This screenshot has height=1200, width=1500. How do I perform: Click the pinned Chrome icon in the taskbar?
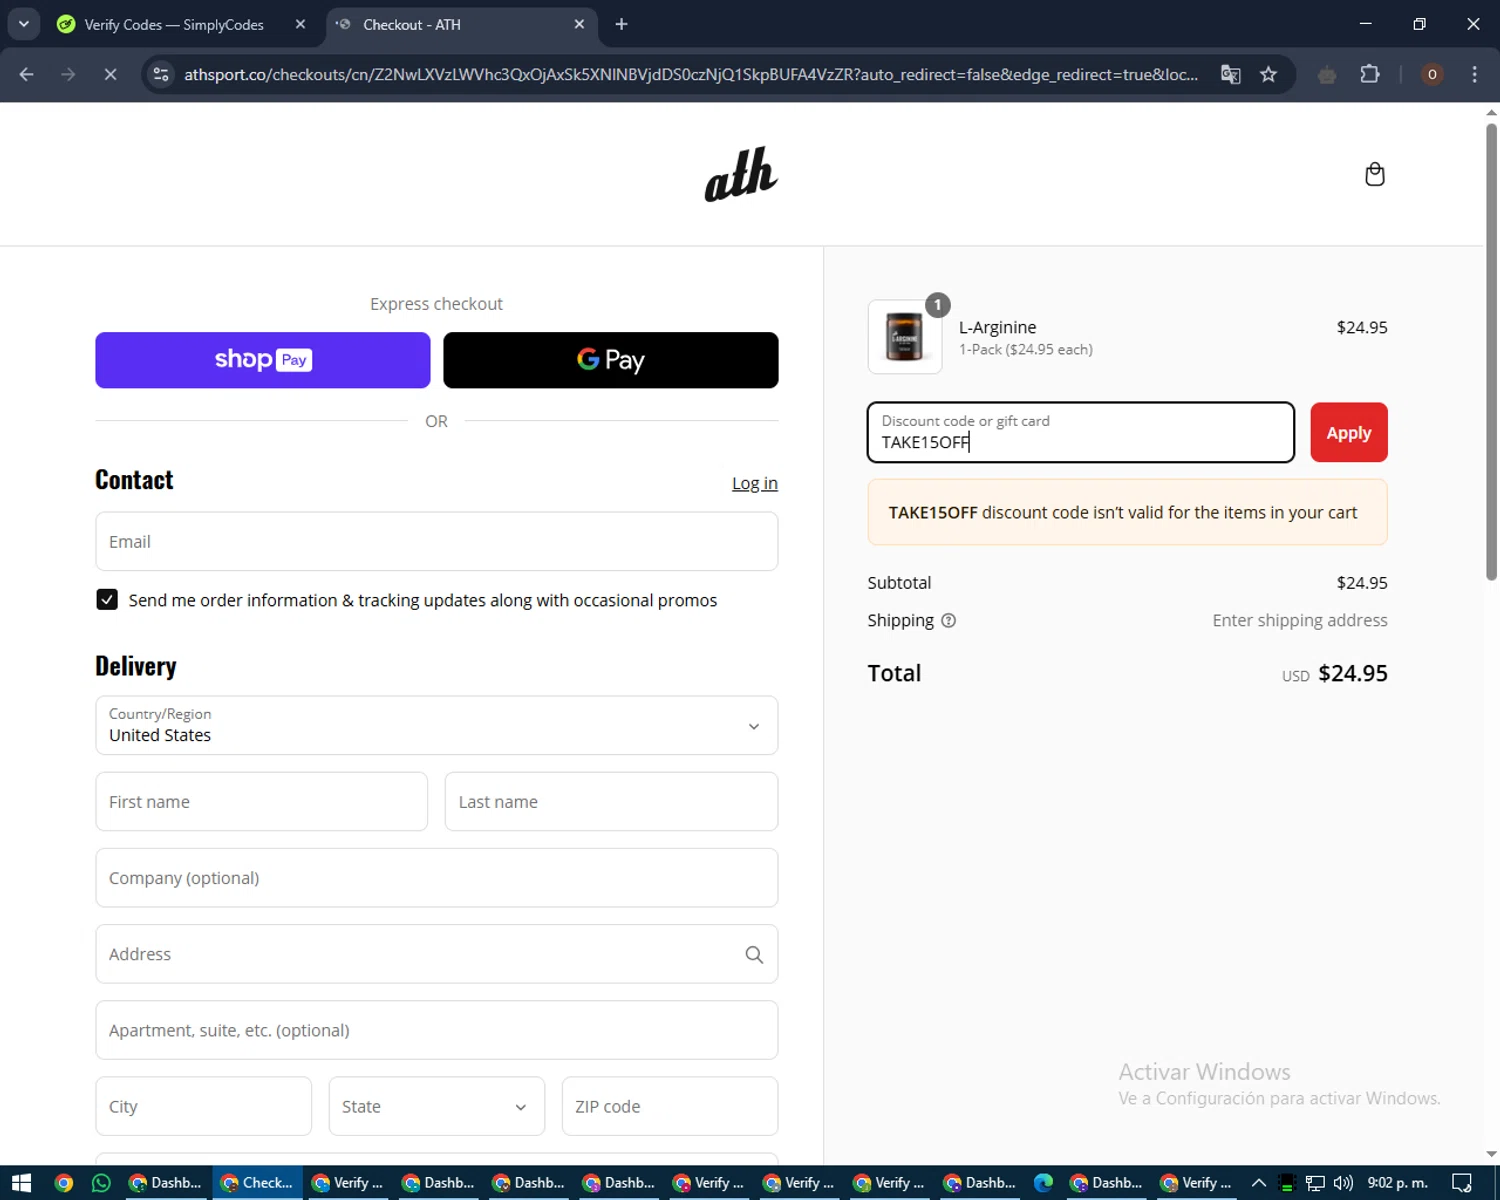coord(63,1183)
